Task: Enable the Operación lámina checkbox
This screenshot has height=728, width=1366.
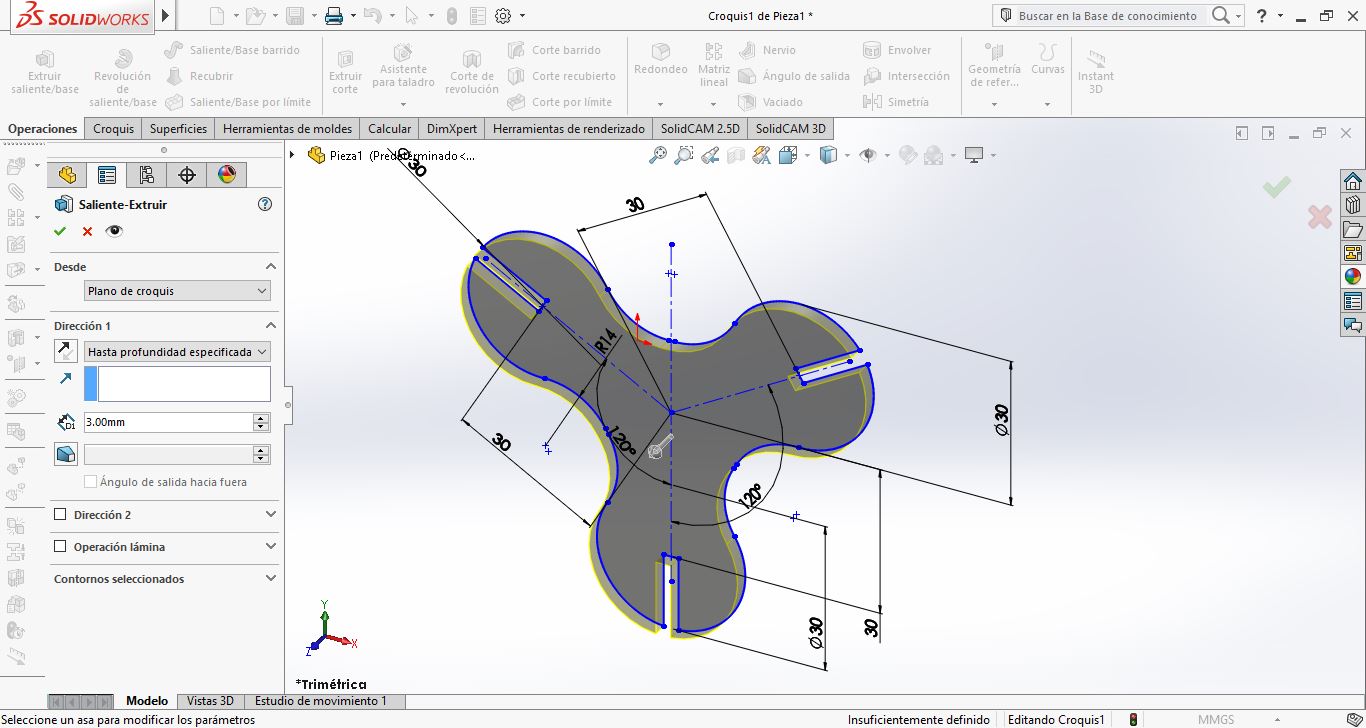Action: pyautogui.click(x=60, y=547)
